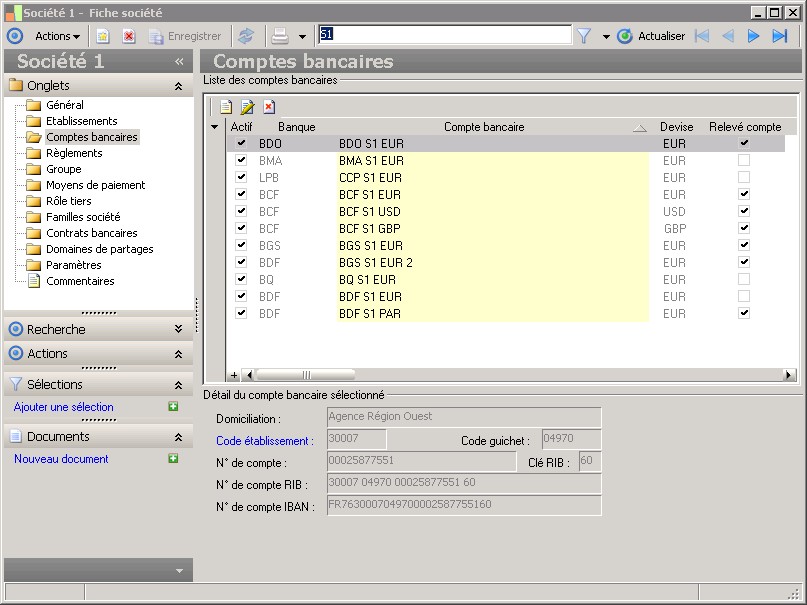The width and height of the screenshot is (807, 605).
Task: Select Moyens de paiement in tree
Action: click(x=95, y=185)
